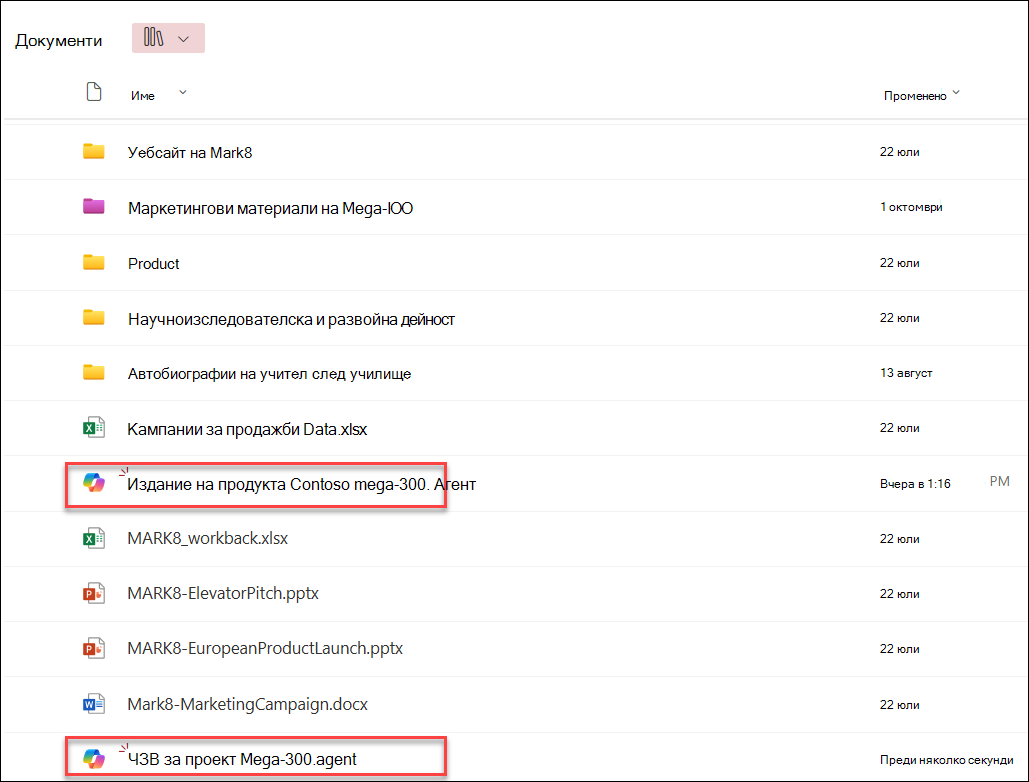Sort by the Променено column header
Image resolution: width=1029 pixels, height=782 pixels.
[915, 96]
